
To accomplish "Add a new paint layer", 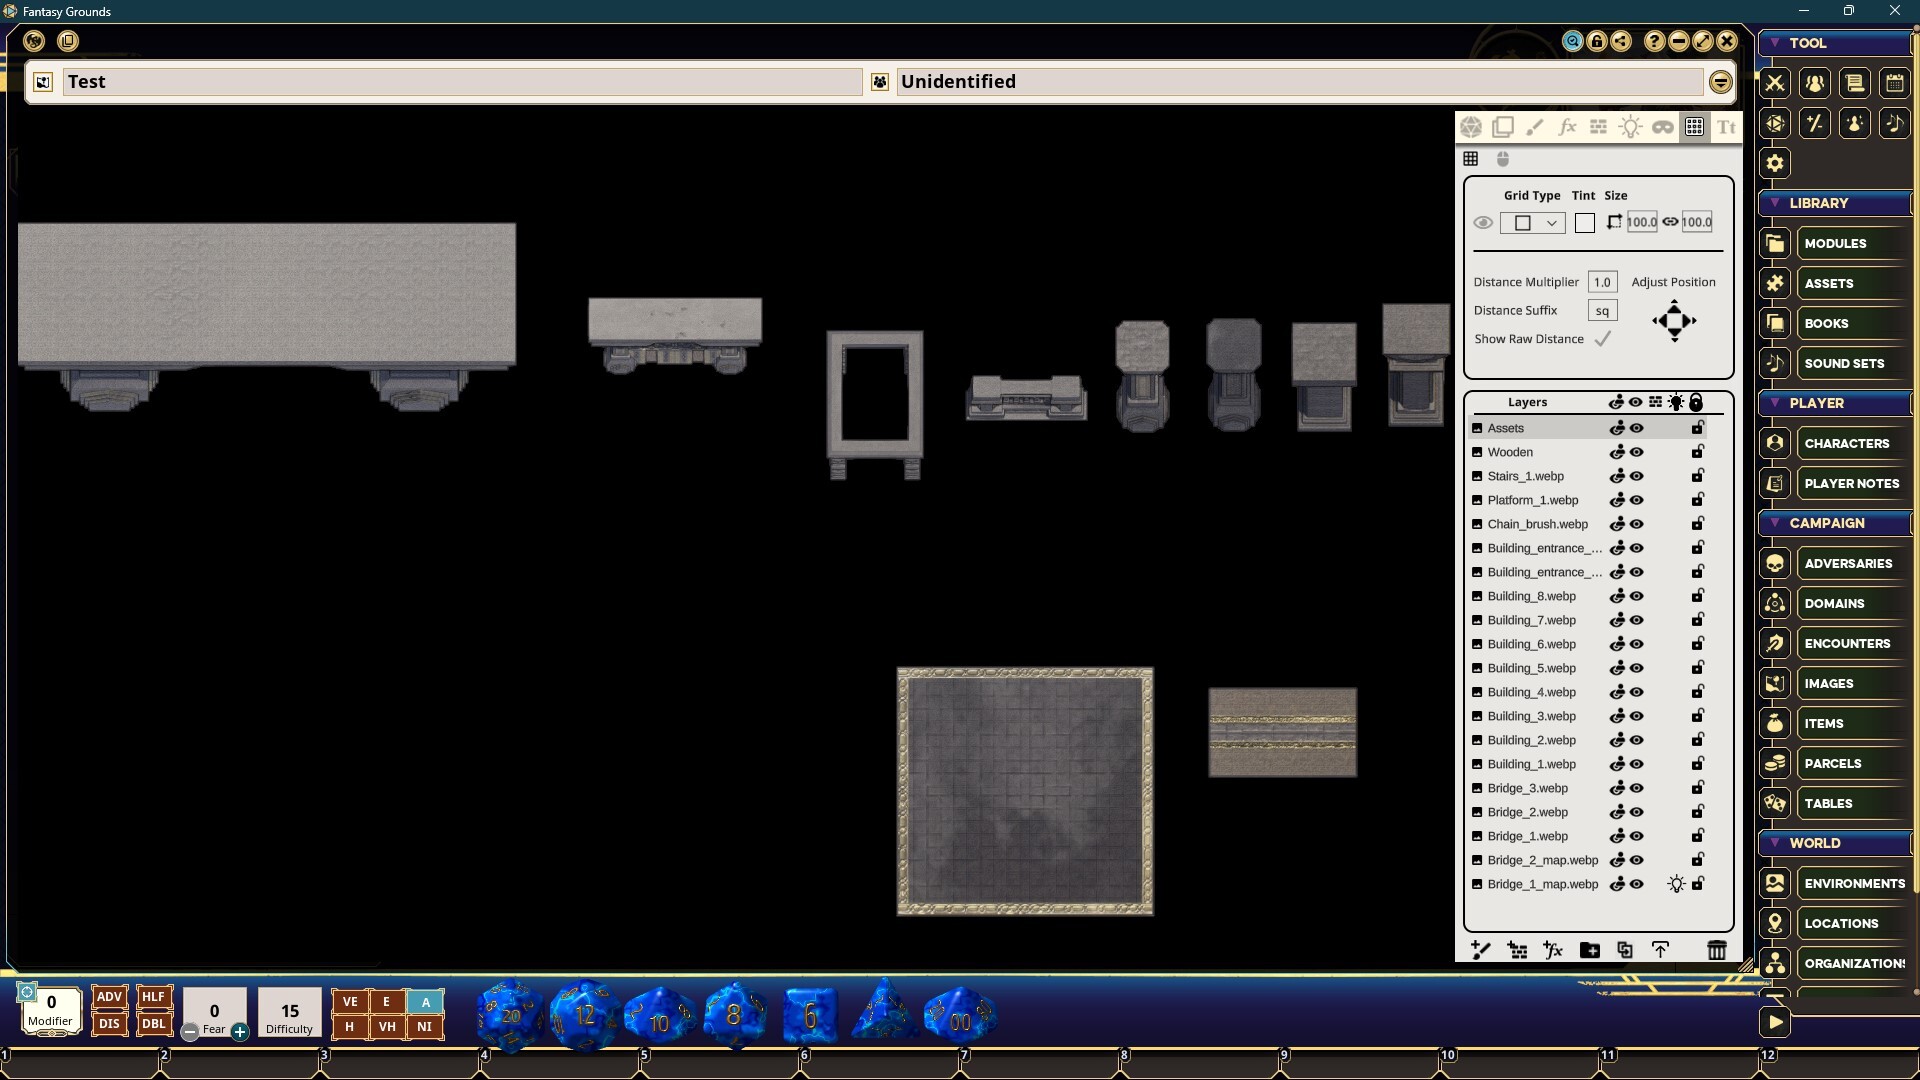I will [1481, 950].
